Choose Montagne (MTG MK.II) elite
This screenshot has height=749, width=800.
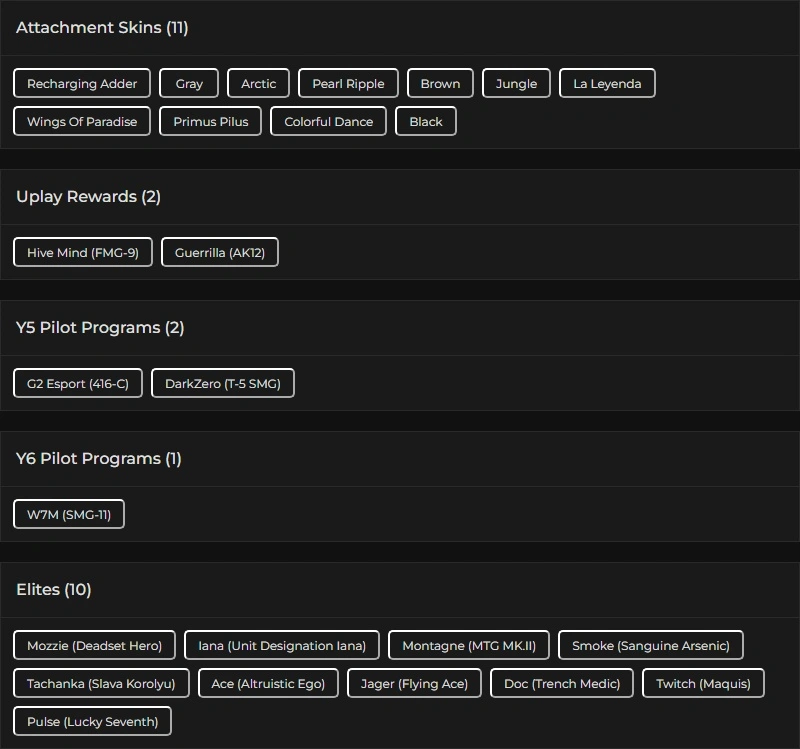[469, 645]
